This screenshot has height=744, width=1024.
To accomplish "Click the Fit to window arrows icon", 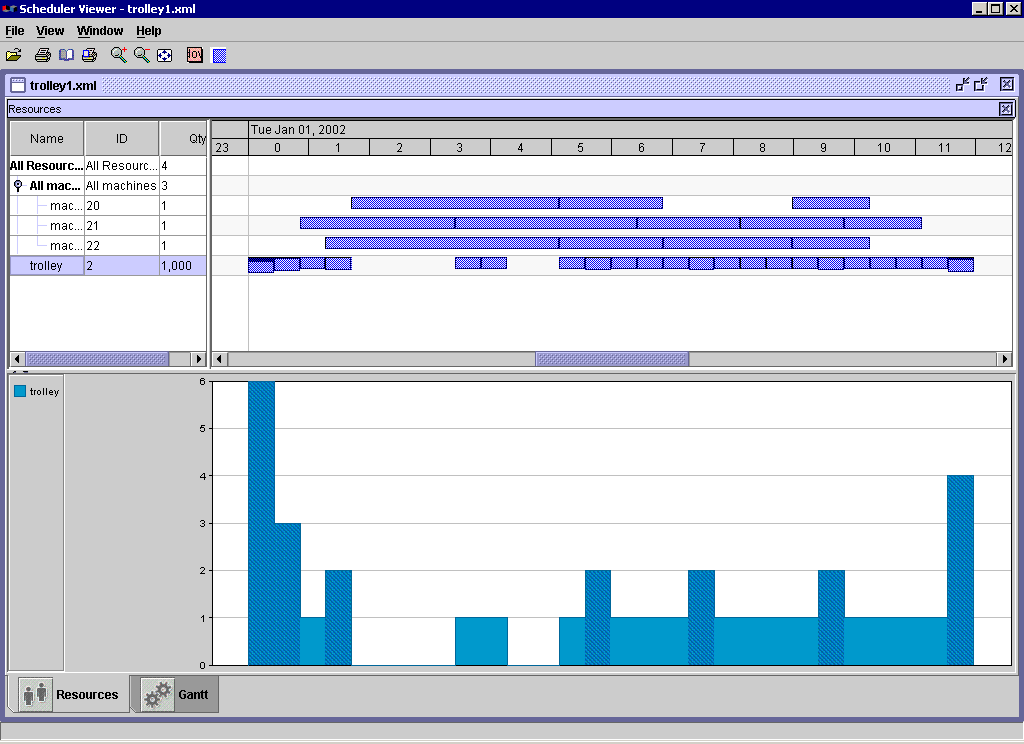I will pos(165,56).
